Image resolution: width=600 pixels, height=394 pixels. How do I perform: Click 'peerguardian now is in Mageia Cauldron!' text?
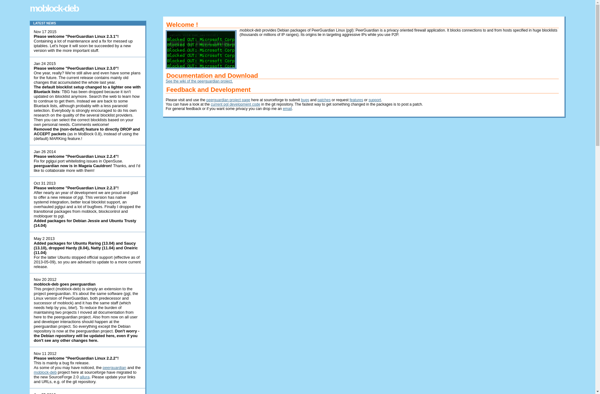(x=73, y=166)
